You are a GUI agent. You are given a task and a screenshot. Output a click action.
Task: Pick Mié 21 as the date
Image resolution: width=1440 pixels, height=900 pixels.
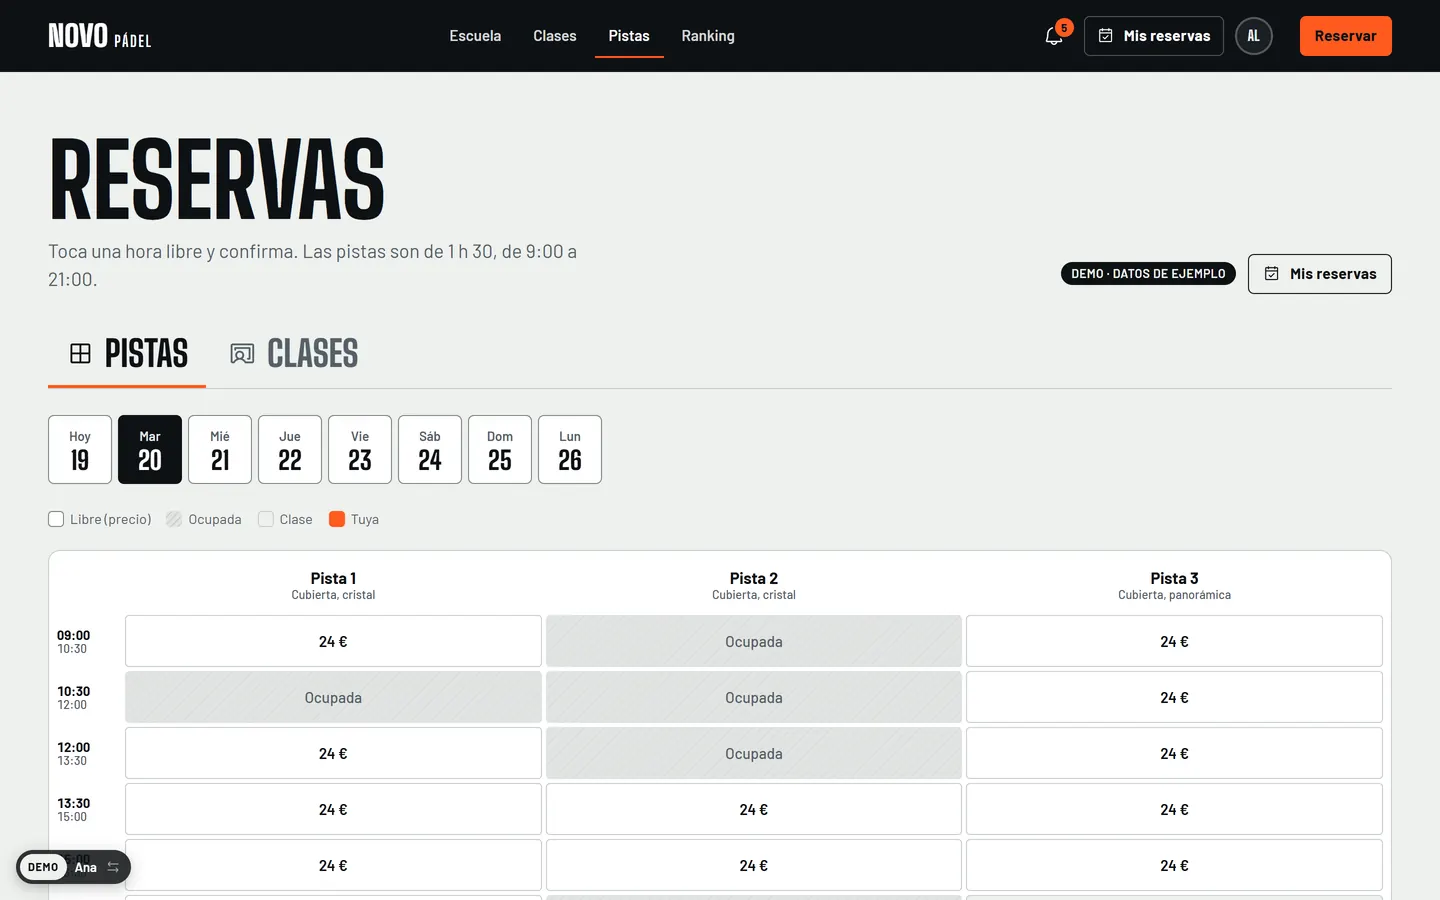(x=220, y=450)
